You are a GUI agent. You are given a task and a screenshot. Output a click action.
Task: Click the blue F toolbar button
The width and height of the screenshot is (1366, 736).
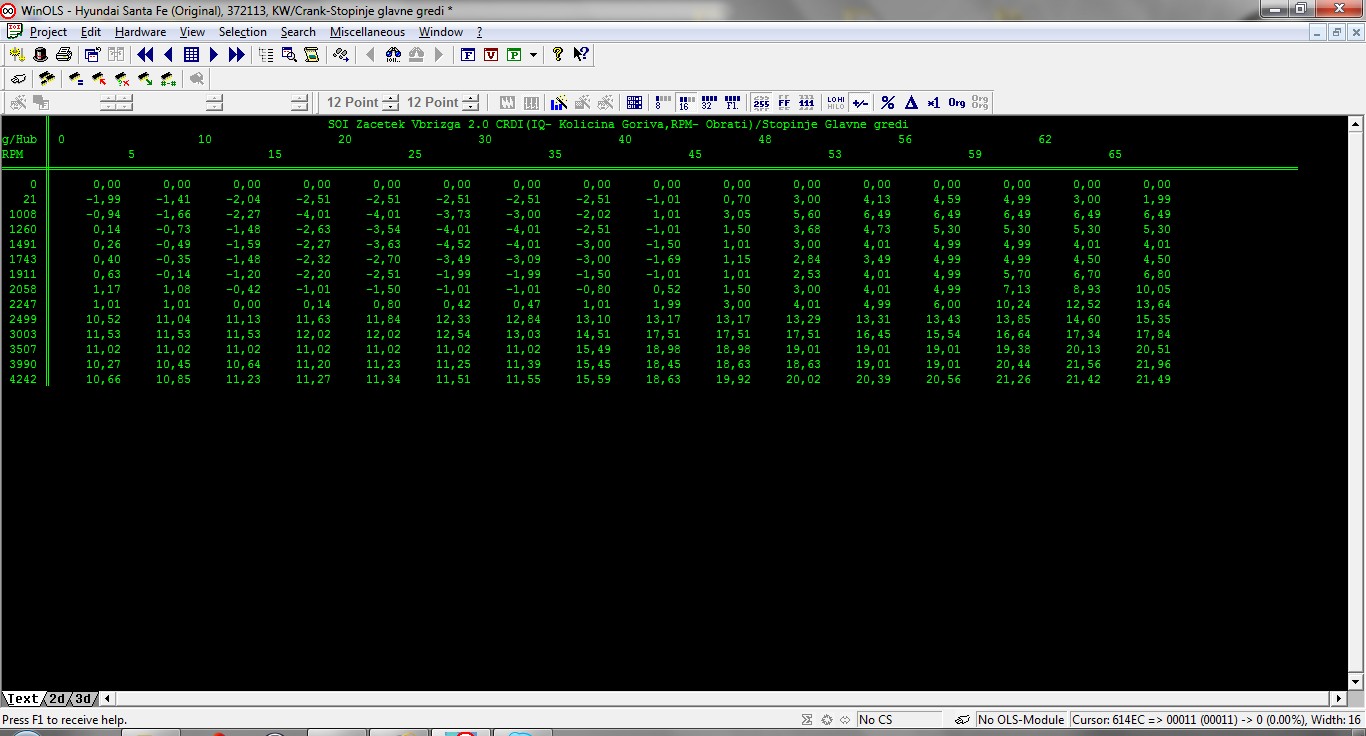tap(467, 55)
